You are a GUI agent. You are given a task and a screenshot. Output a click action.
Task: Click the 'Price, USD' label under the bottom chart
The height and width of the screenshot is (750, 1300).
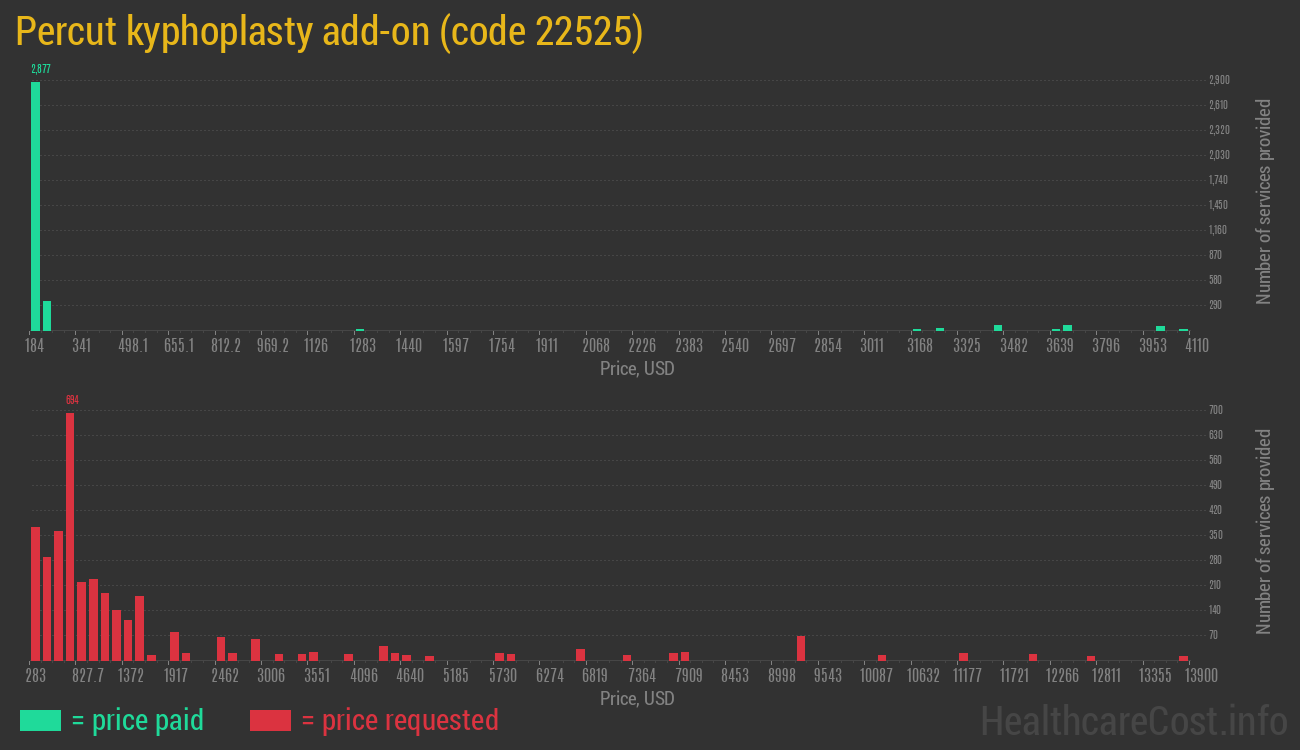pyautogui.click(x=637, y=698)
